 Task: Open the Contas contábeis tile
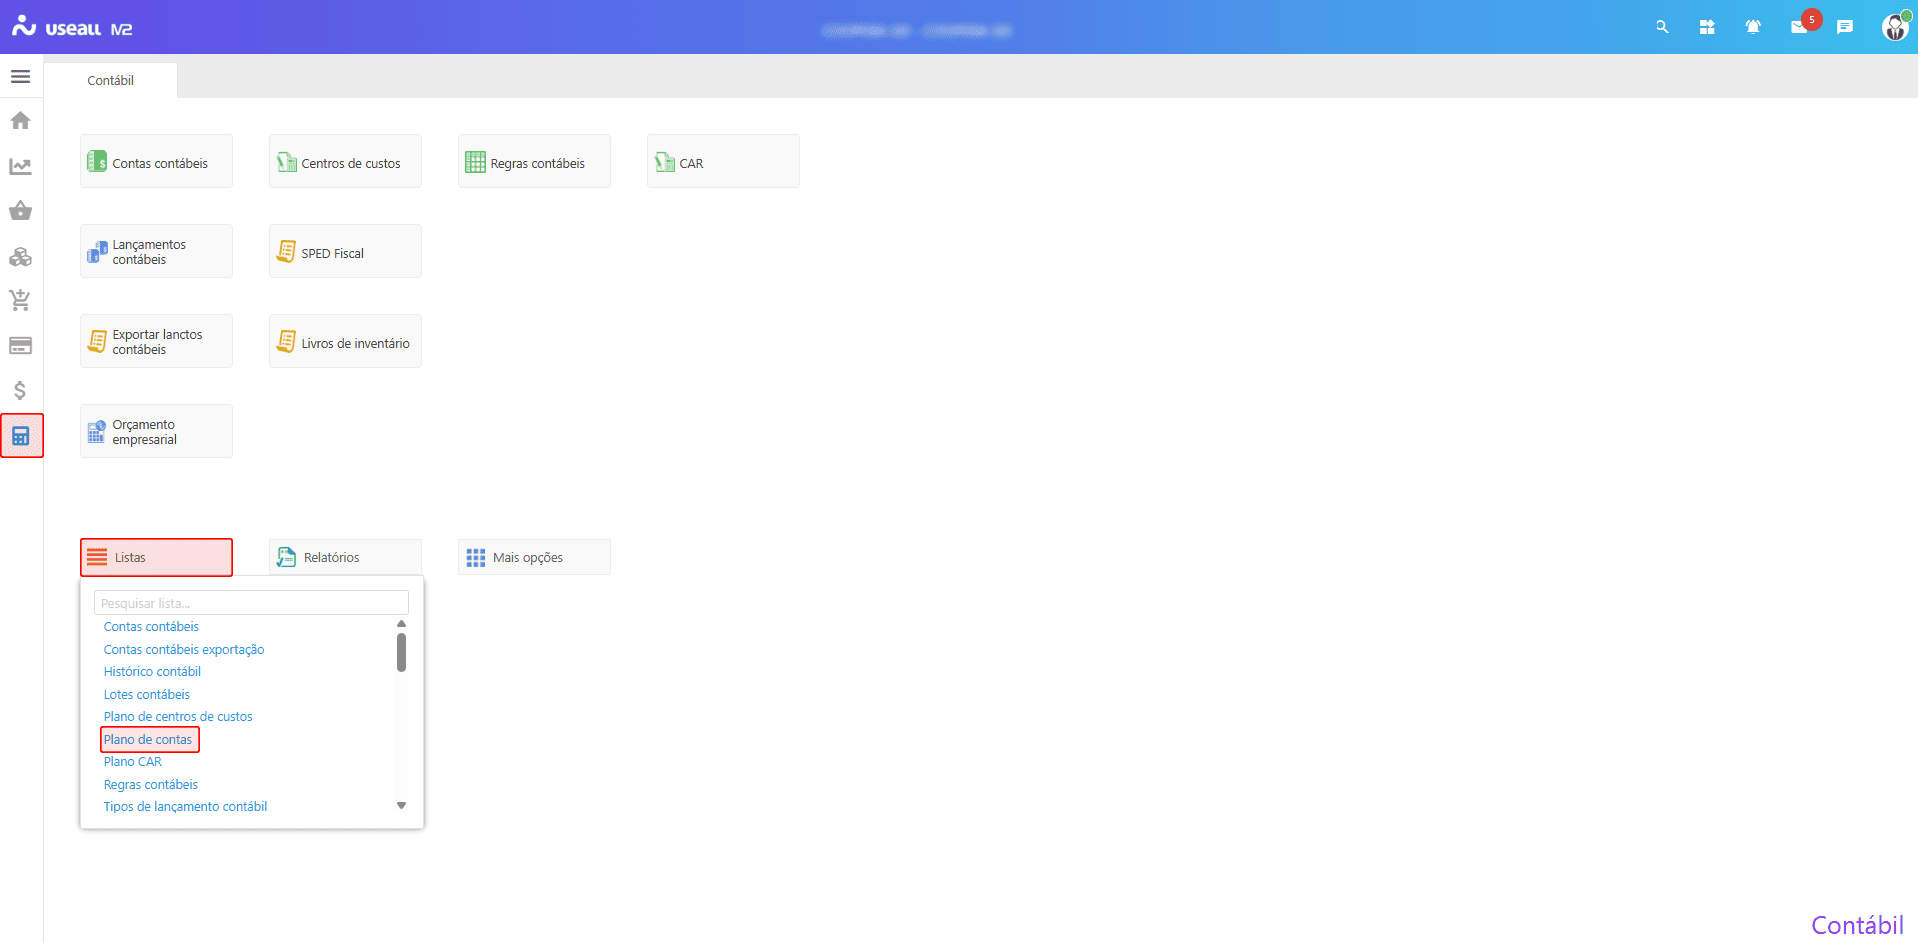point(156,162)
